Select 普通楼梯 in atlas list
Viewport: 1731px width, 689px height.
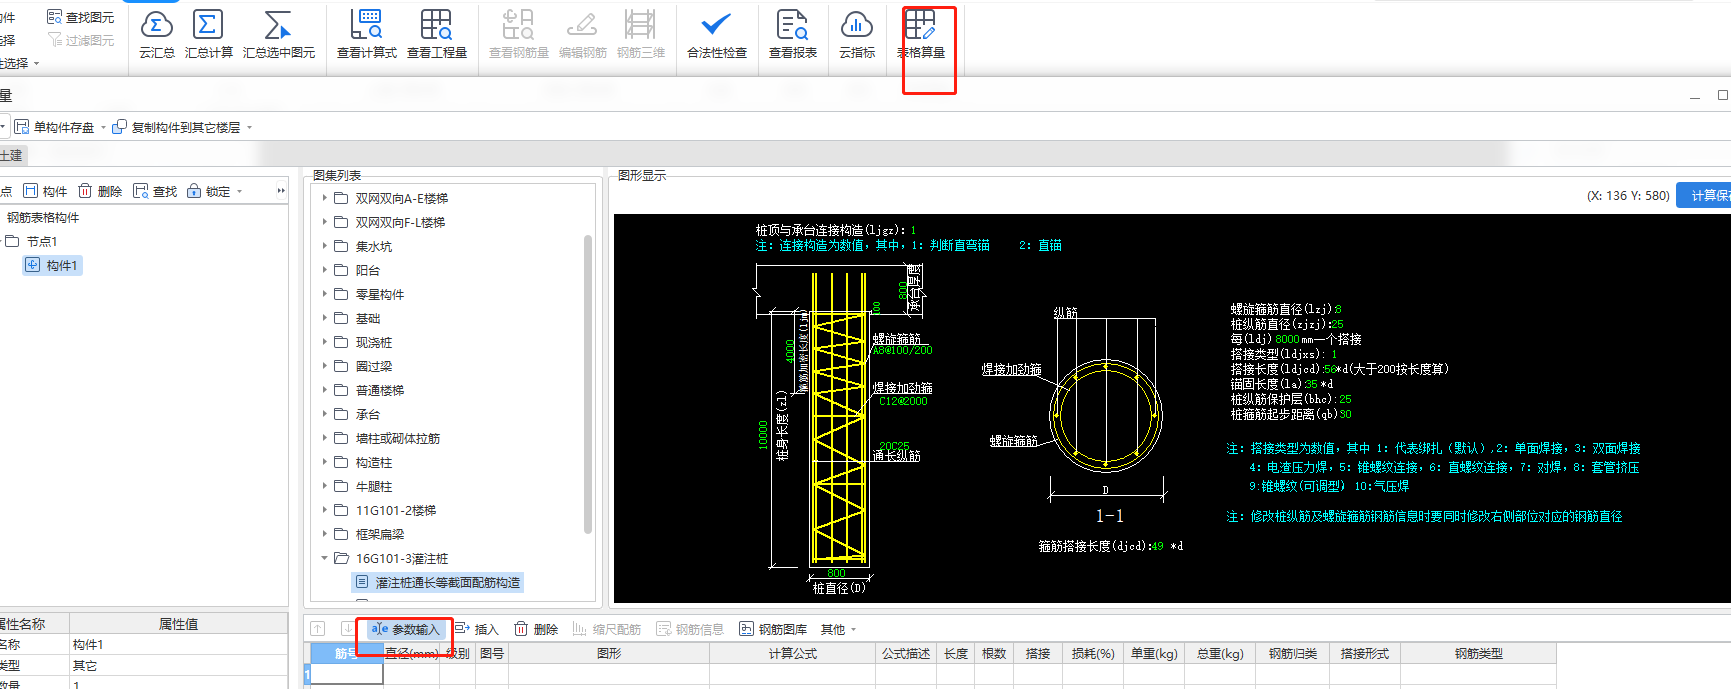tap(380, 390)
